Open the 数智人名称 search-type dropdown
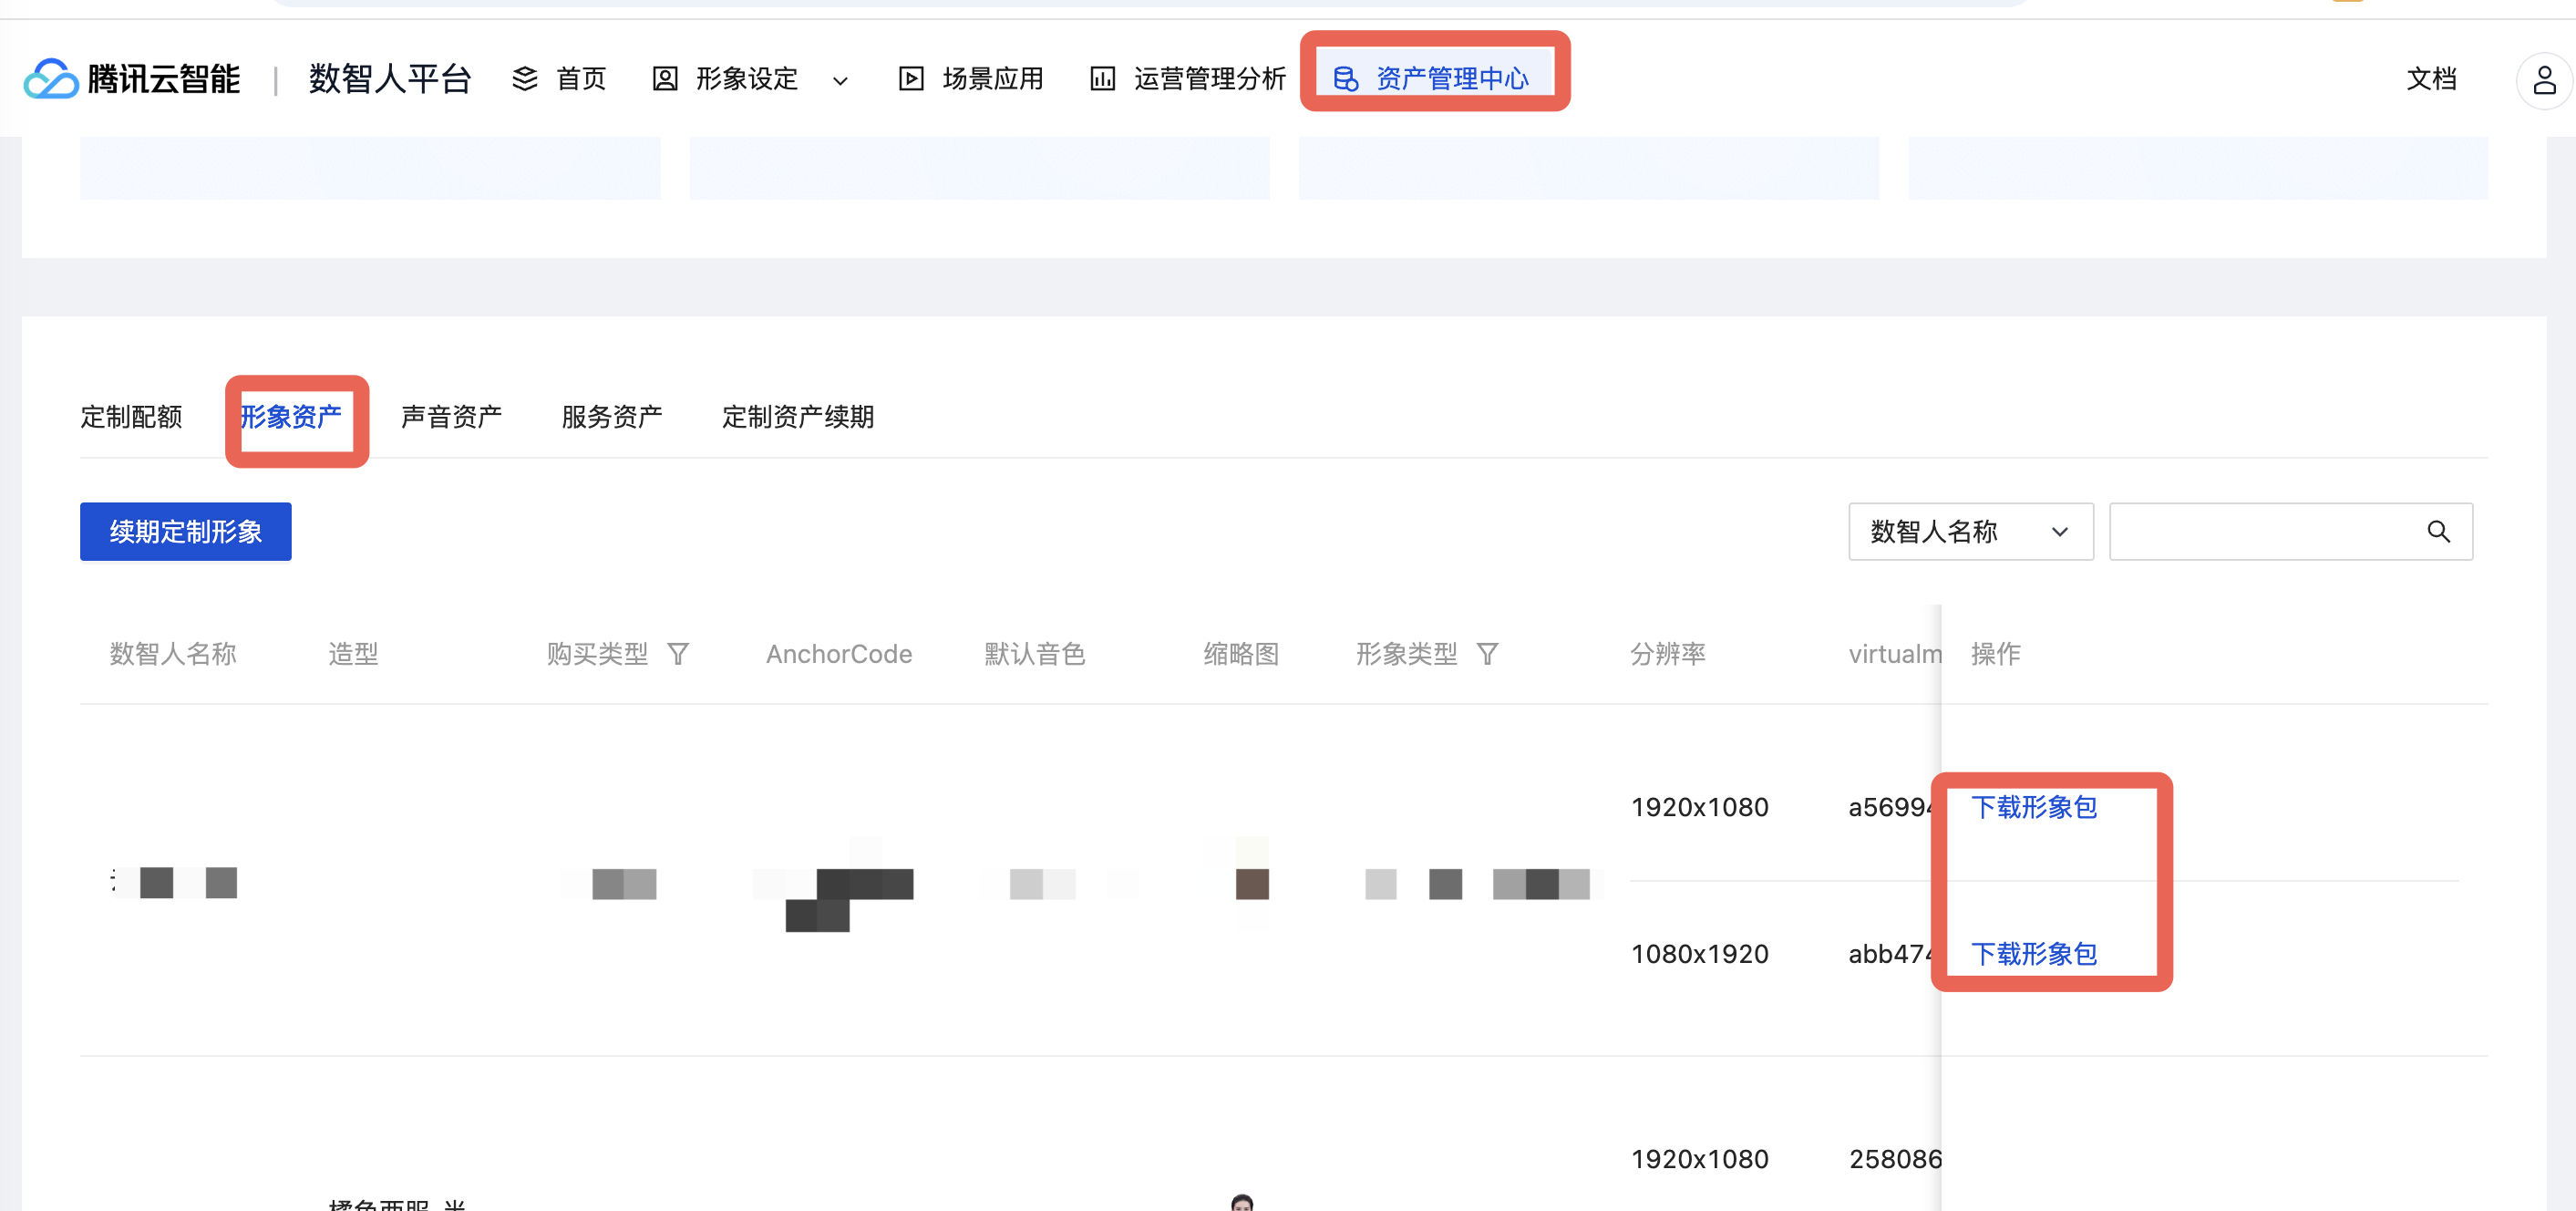 click(x=1969, y=532)
